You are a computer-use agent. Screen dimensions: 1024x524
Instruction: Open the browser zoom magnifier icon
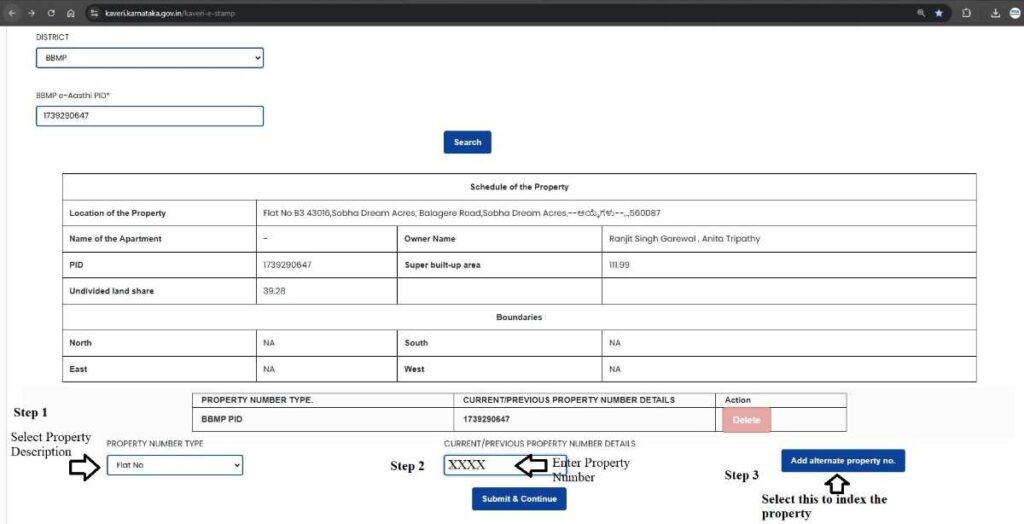[920, 13]
